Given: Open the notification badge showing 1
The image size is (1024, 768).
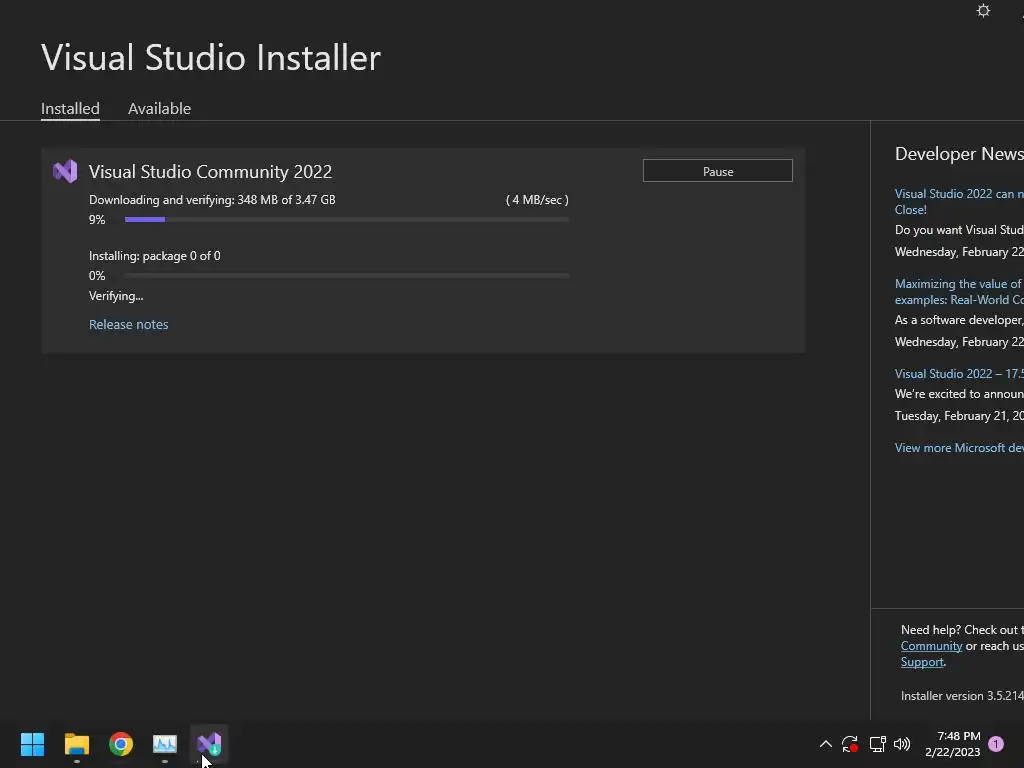Looking at the screenshot, I should (x=996, y=744).
